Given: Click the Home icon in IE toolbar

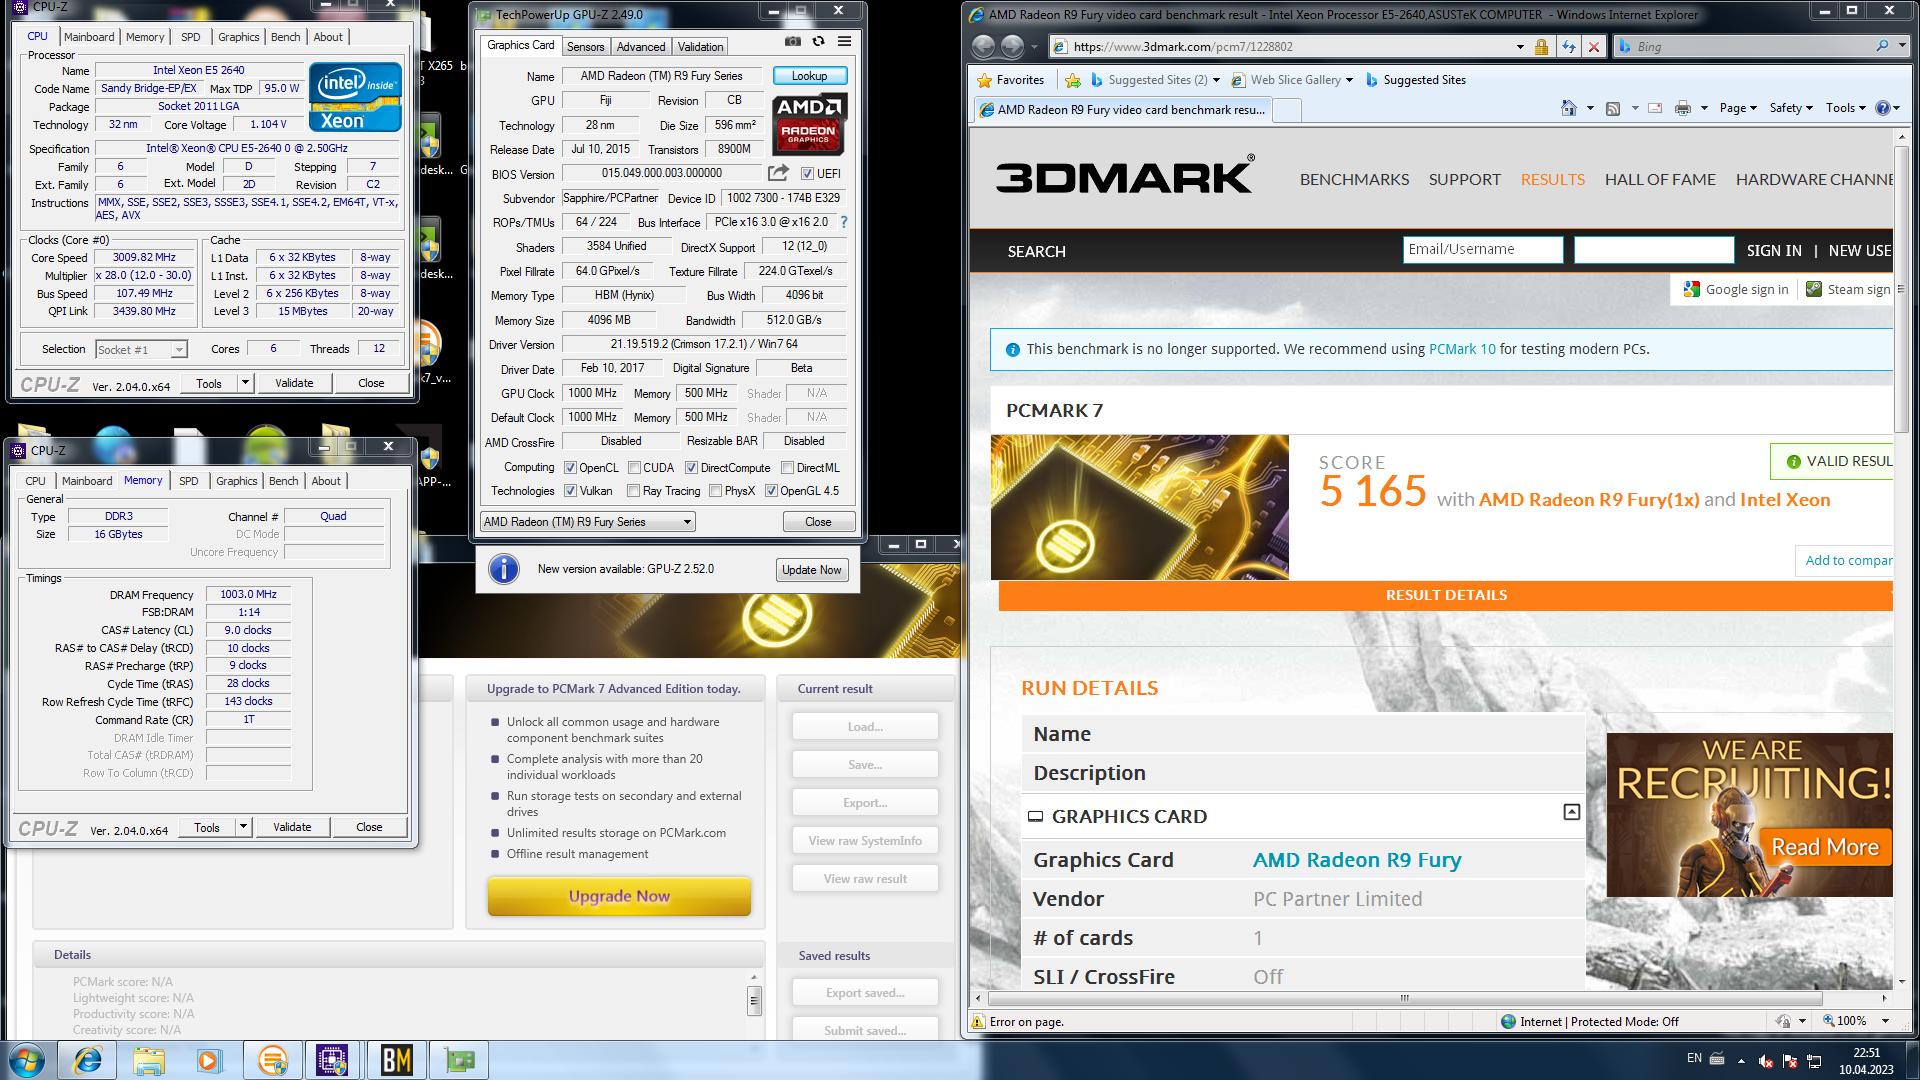Looking at the screenshot, I should 1568,108.
